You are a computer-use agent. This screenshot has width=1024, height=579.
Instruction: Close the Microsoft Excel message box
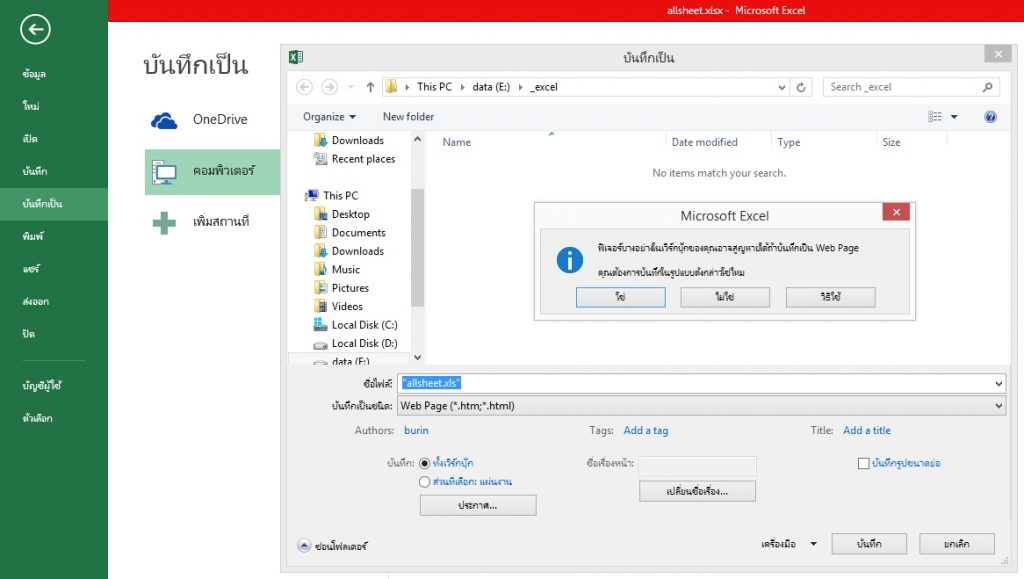coord(896,212)
